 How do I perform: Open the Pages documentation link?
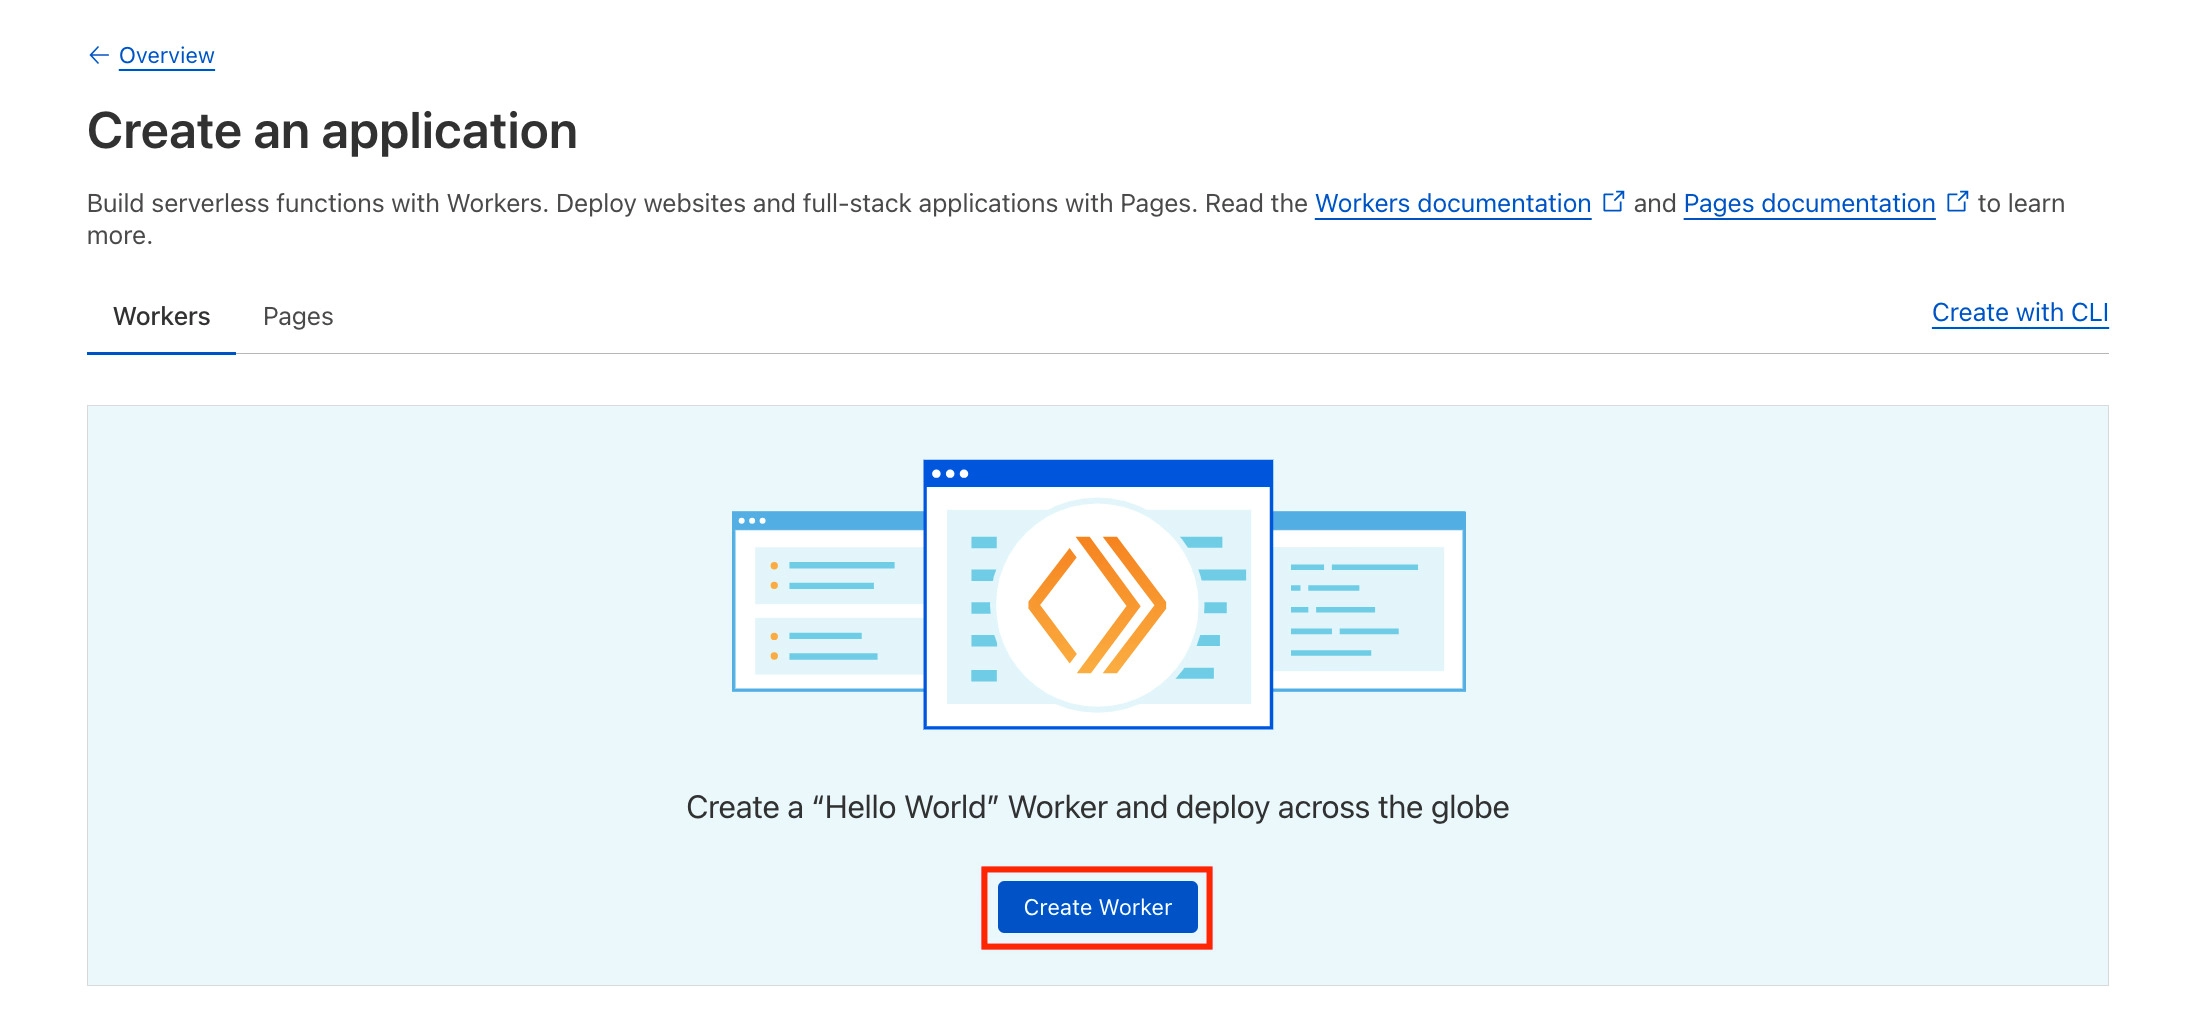pyautogui.click(x=1809, y=203)
